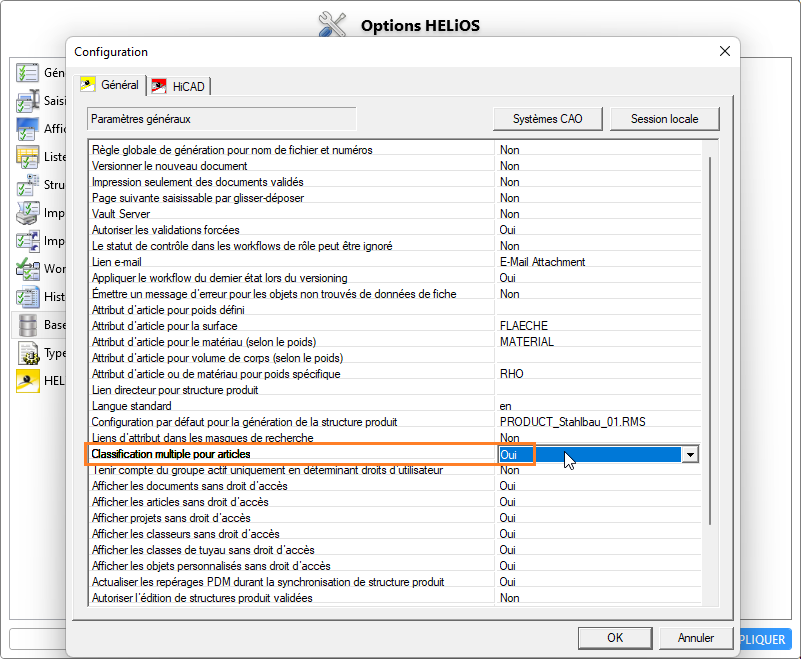Select row "Le statut de contrôle dans les workflows"
This screenshot has width=801, height=659.
point(394,246)
